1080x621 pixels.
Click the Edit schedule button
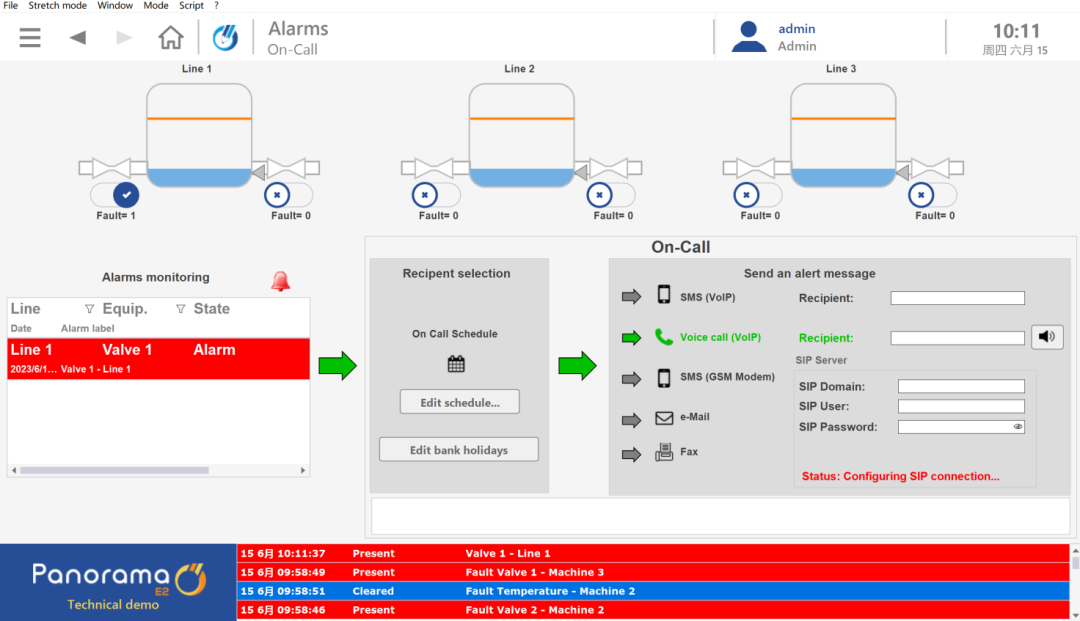click(459, 402)
